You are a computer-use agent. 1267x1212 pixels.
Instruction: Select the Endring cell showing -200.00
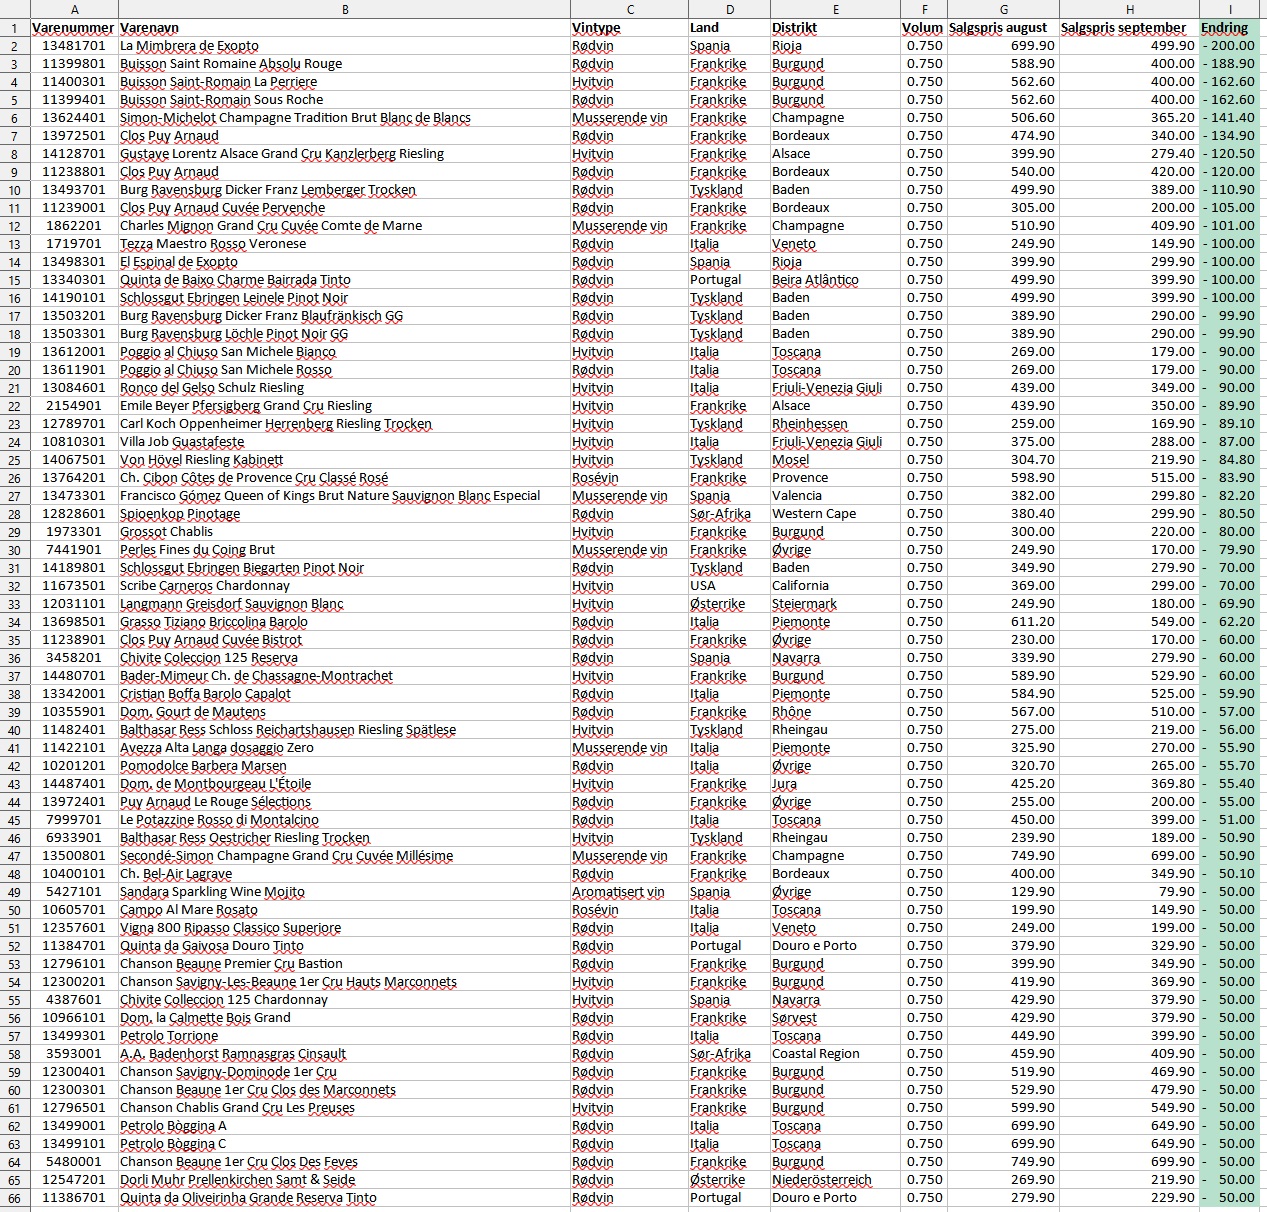[1229, 46]
